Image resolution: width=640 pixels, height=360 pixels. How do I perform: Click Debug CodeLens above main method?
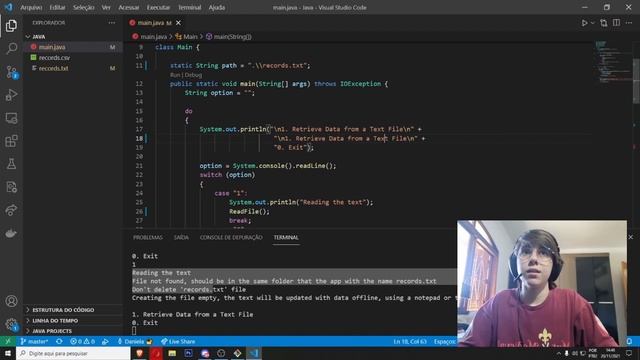tap(192, 75)
